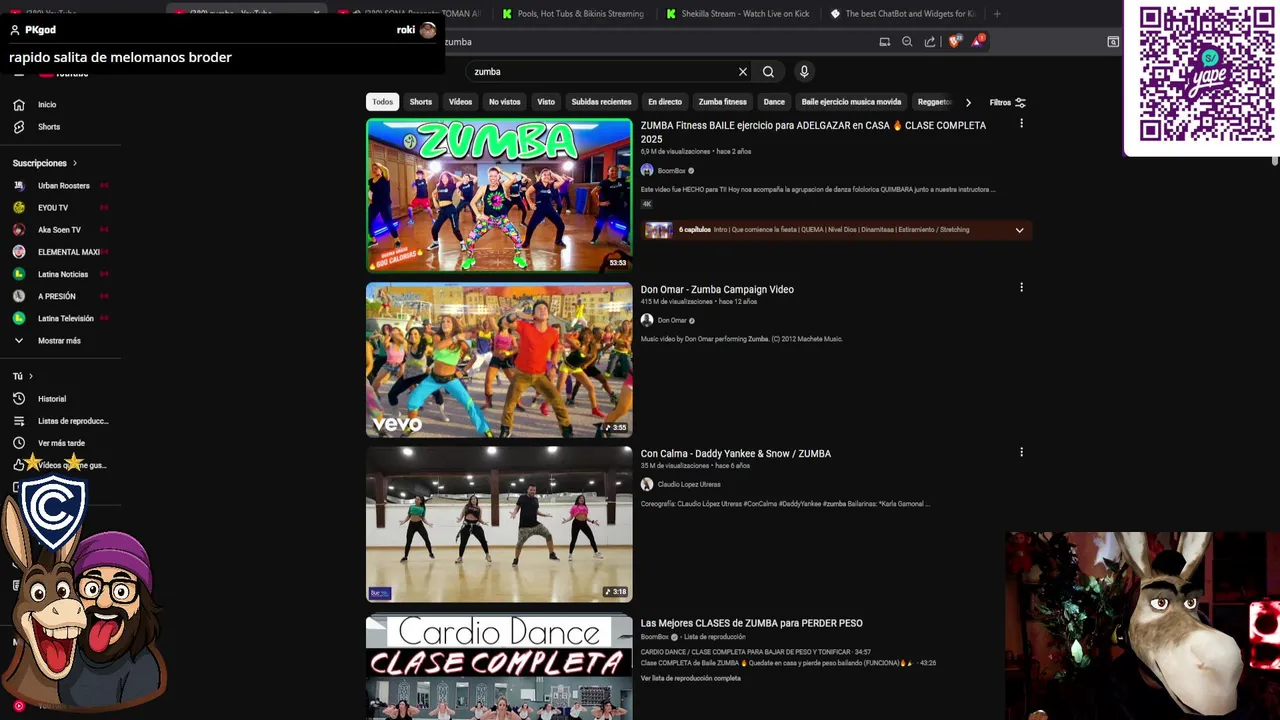Screen dimensions: 1280x720
Task: Open Las Mejores CLASES de ZUMBA playlist title
Action: point(751,623)
